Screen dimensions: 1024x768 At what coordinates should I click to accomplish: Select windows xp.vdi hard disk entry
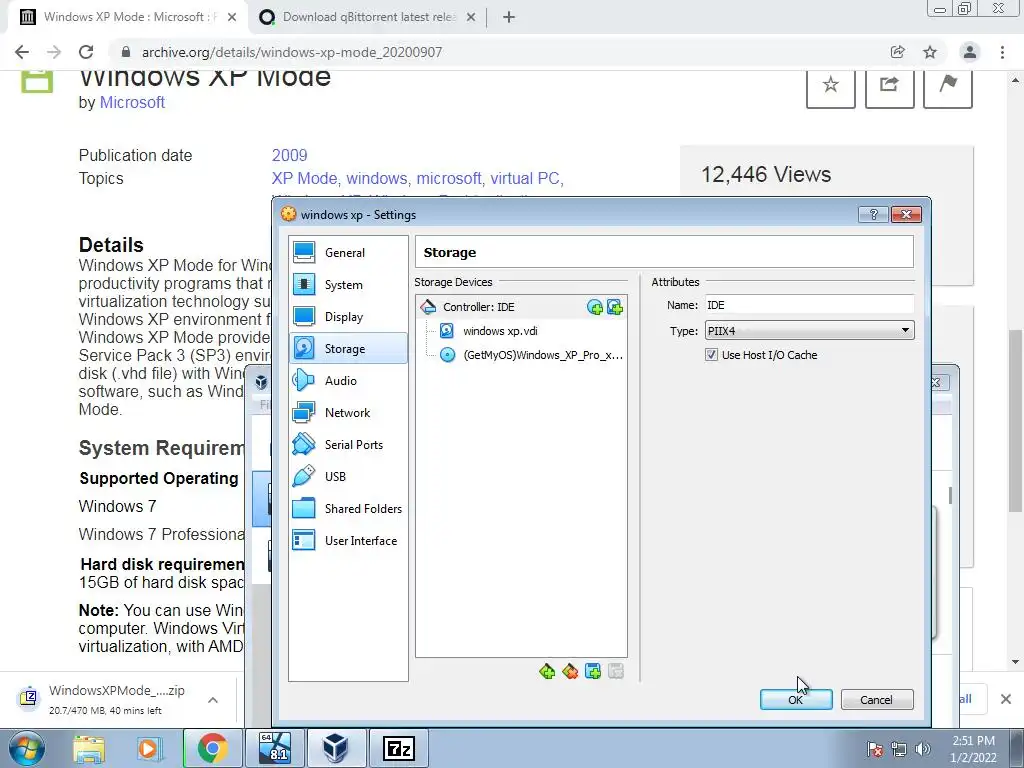pos(500,331)
